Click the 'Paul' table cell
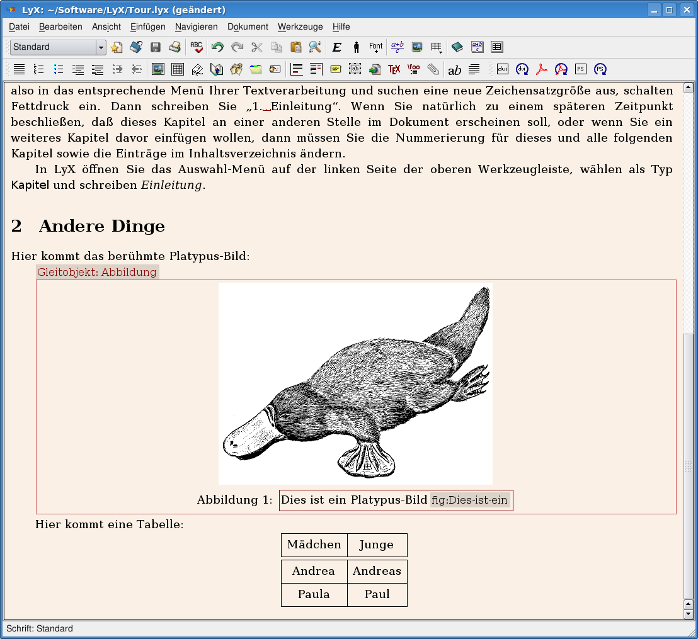The height and width of the screenshot is (639, 698). tap(377, 594)
